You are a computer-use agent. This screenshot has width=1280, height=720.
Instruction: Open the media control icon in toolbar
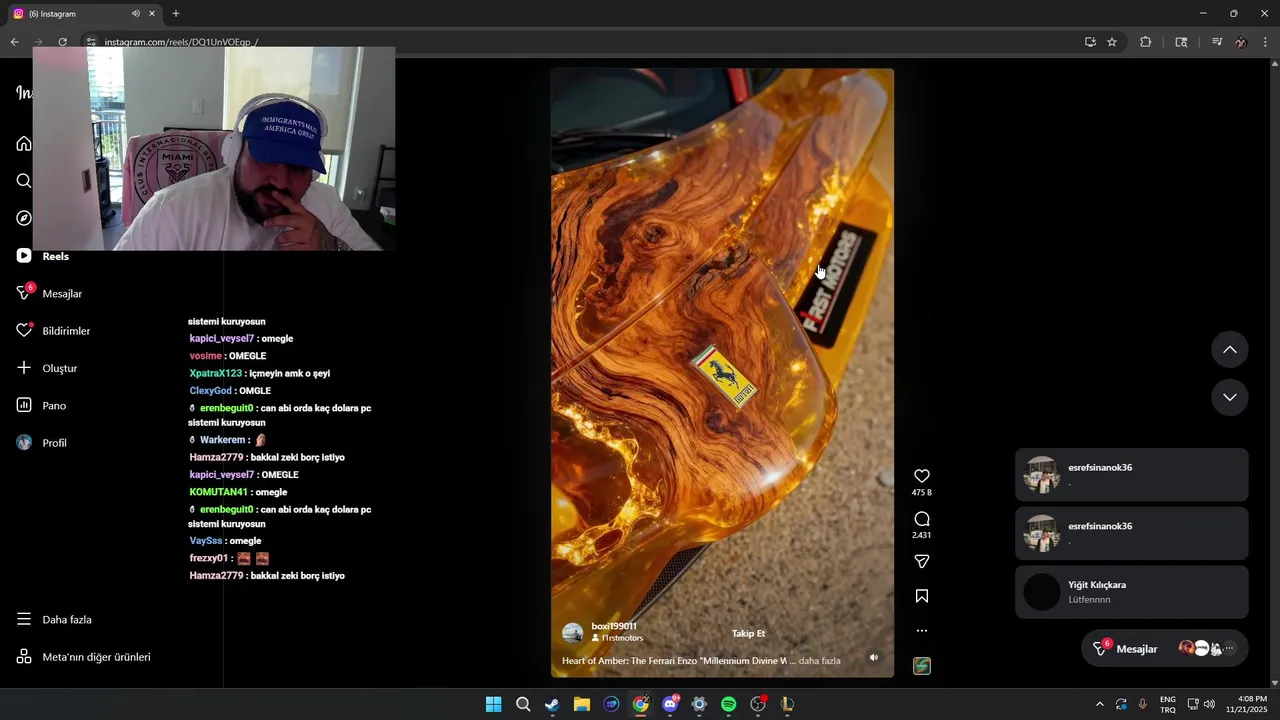1217,42
